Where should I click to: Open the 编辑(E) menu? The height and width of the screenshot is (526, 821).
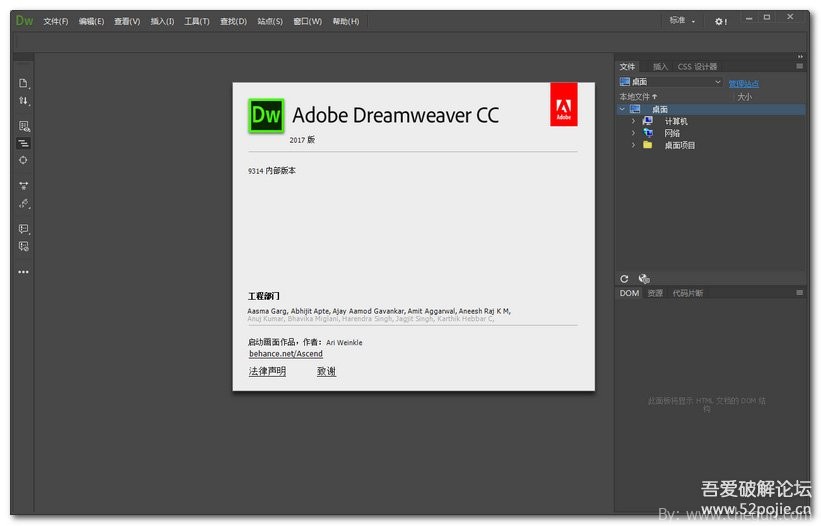91,21
